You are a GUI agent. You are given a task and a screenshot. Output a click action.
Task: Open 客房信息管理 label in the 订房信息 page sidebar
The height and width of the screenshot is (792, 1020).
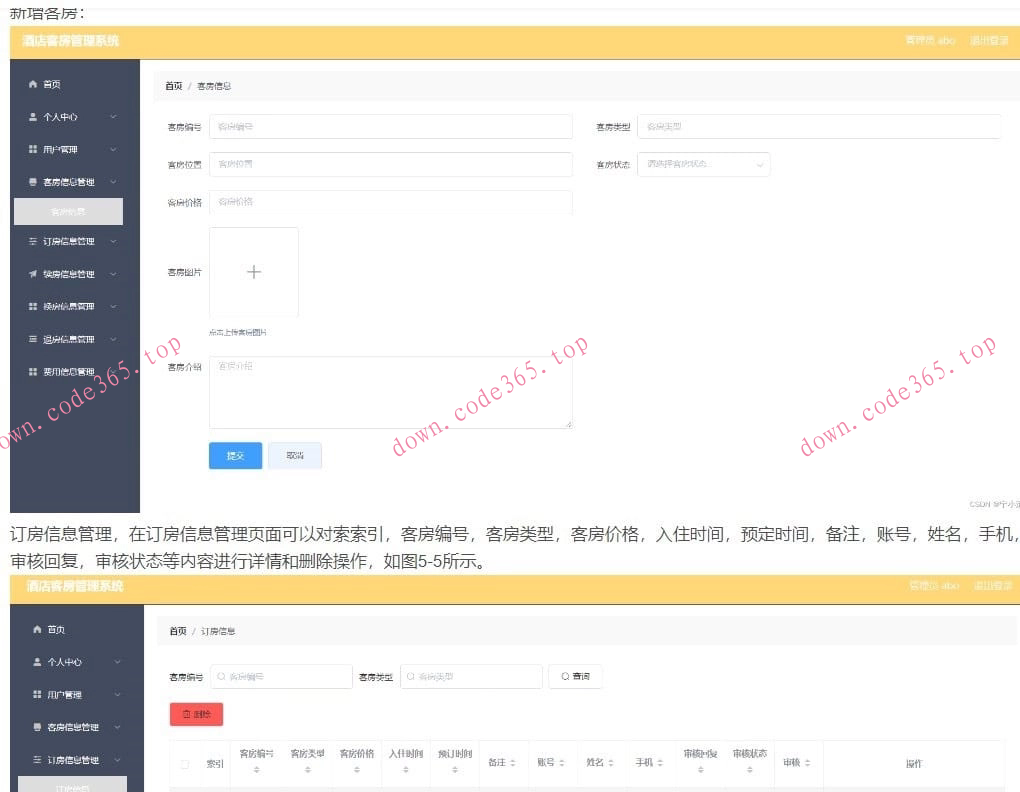click(x=73, y=727)
